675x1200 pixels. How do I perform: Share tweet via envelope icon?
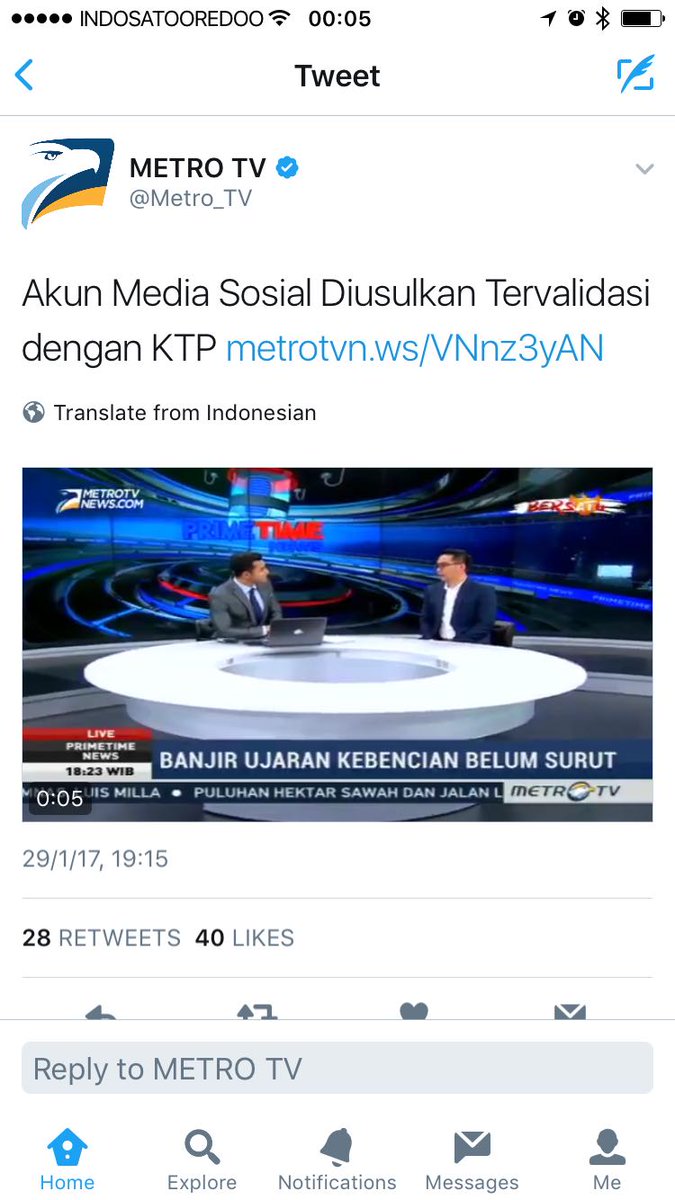coord(570,1011)
